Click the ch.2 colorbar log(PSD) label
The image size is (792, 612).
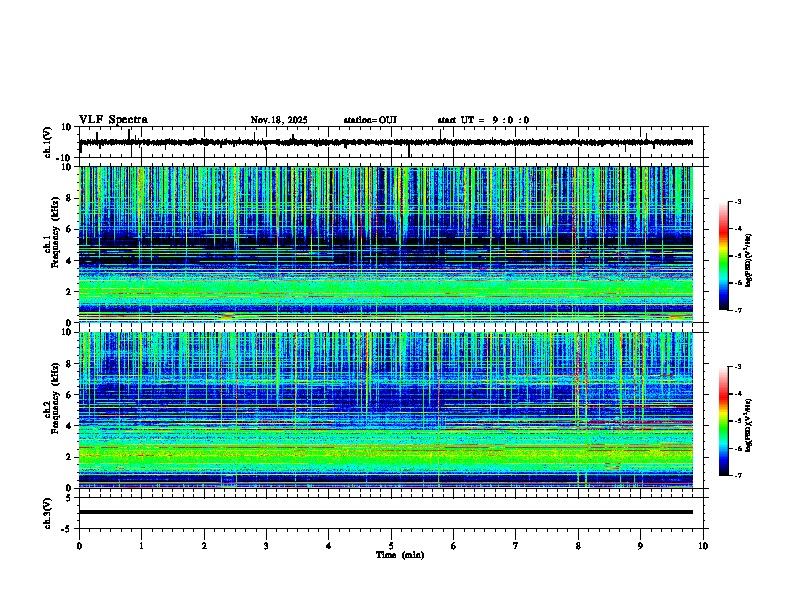pyautogui.click(x=748, y=425)
